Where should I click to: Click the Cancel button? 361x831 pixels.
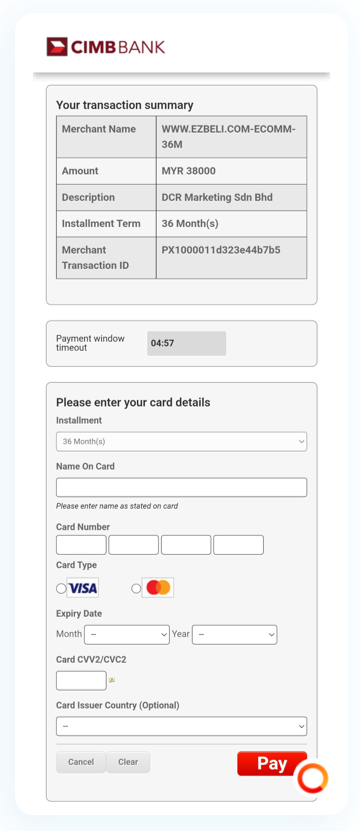tap(81, 762)
